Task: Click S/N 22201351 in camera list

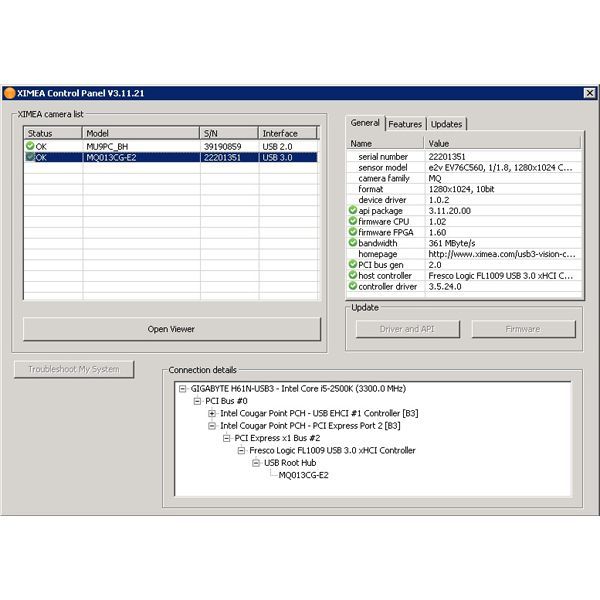Action: tap(222, 157)
